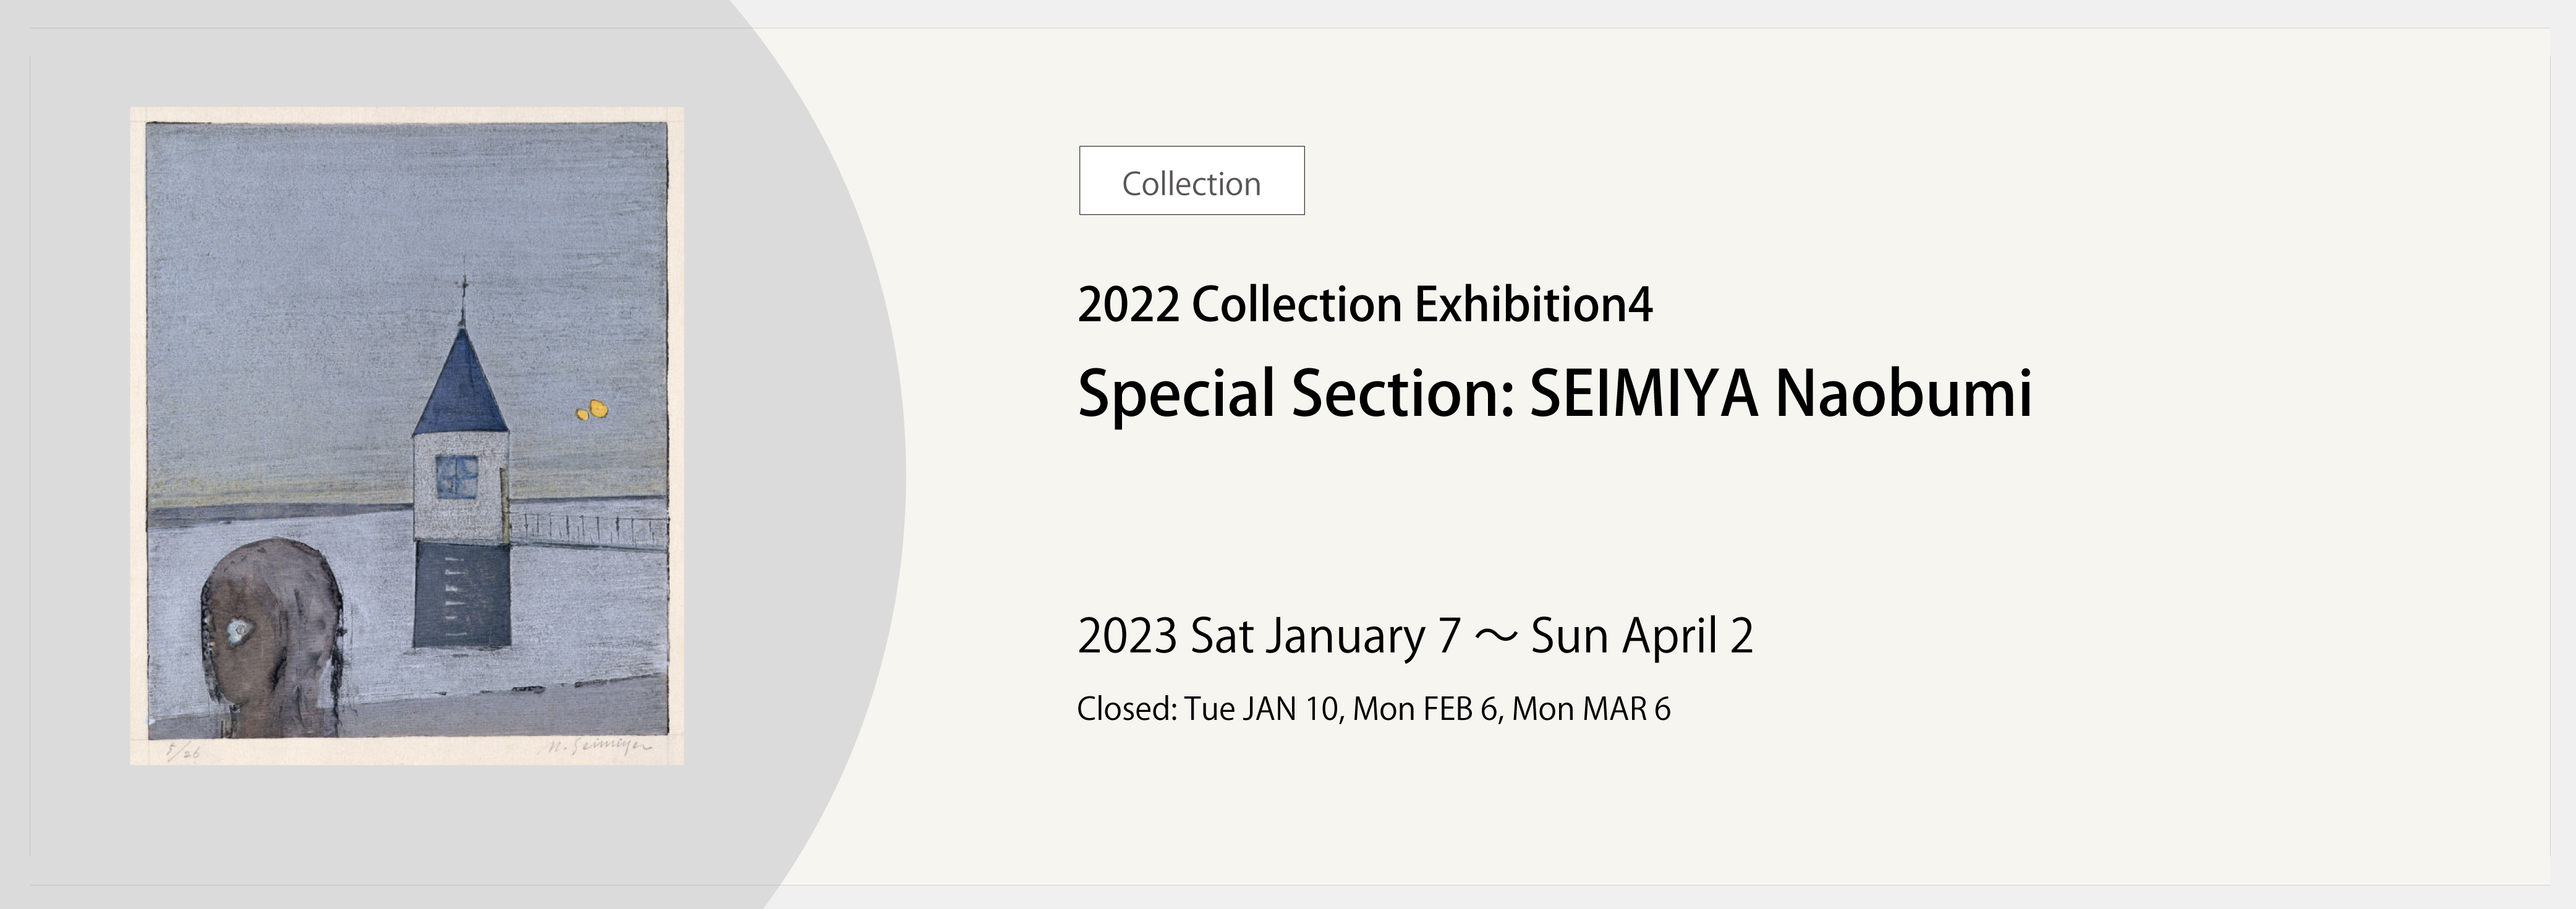2576x909 pixels.
Task: Open the Special Section: SEIMIYA Naobumi title
Action: (1555, 393)
